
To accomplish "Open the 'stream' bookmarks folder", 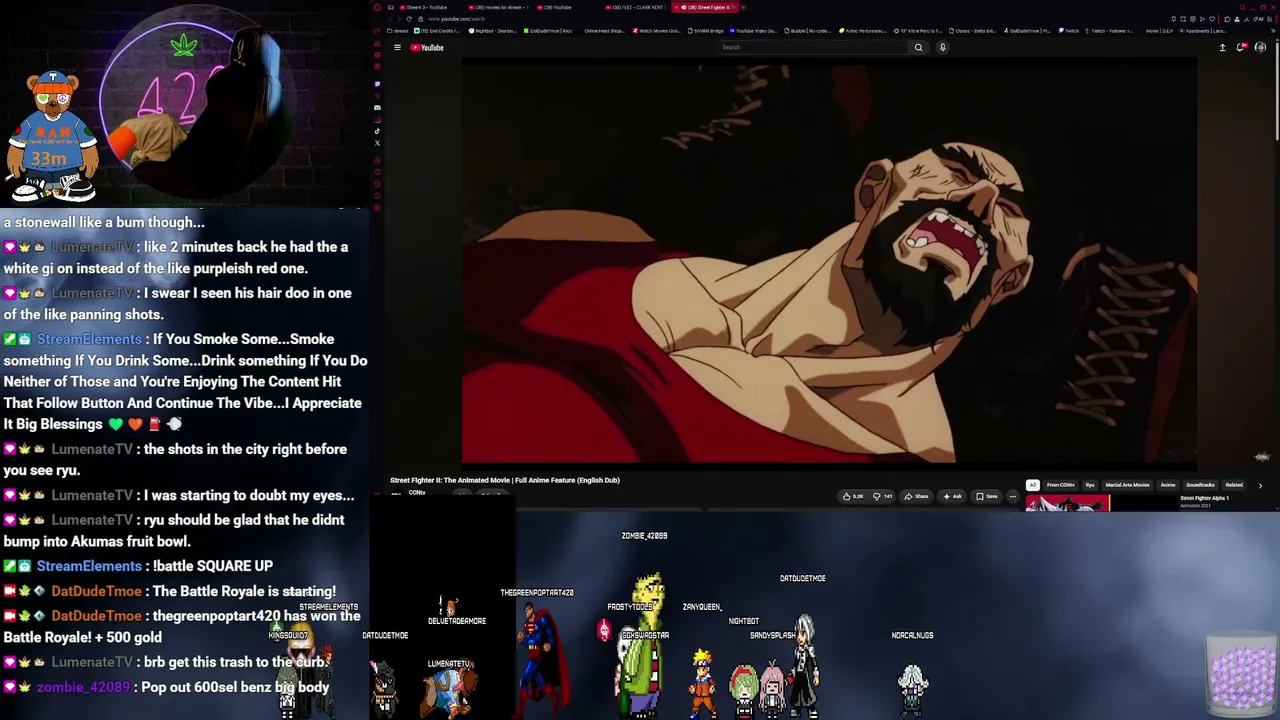I will 398,31.
